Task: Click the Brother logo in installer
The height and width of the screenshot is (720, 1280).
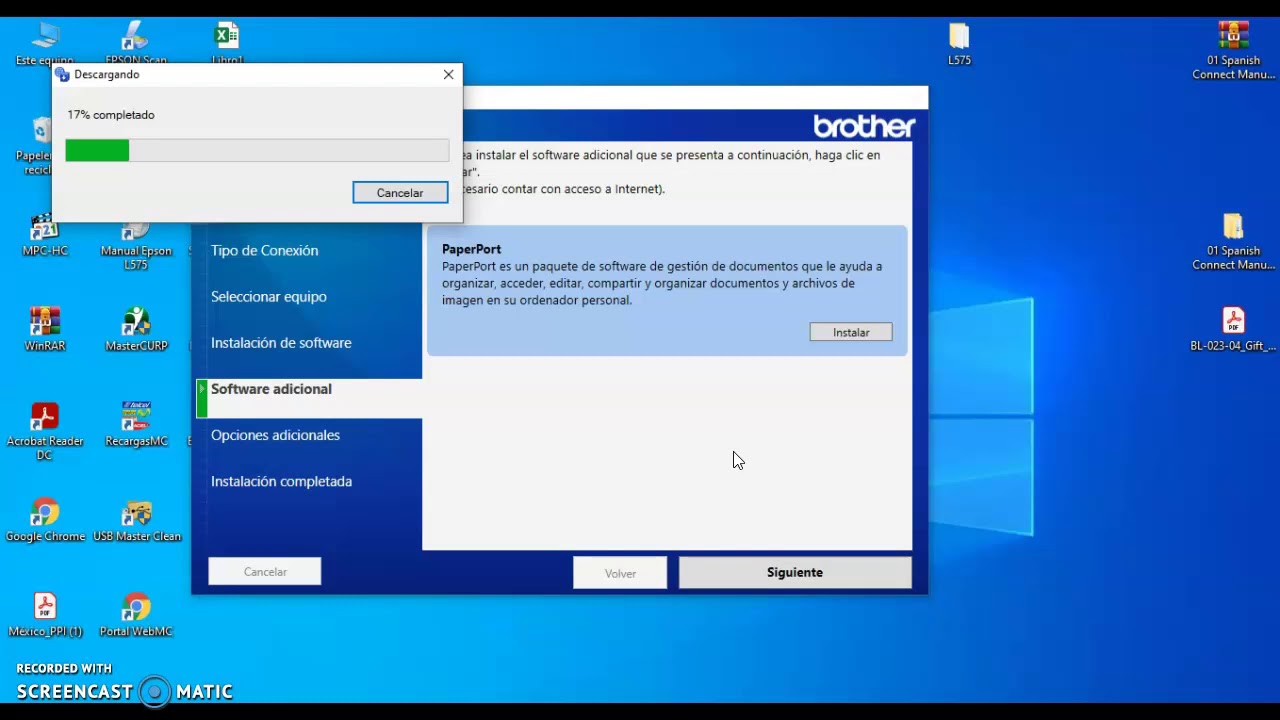Action: pyautogui.click(x=864, y=127)
